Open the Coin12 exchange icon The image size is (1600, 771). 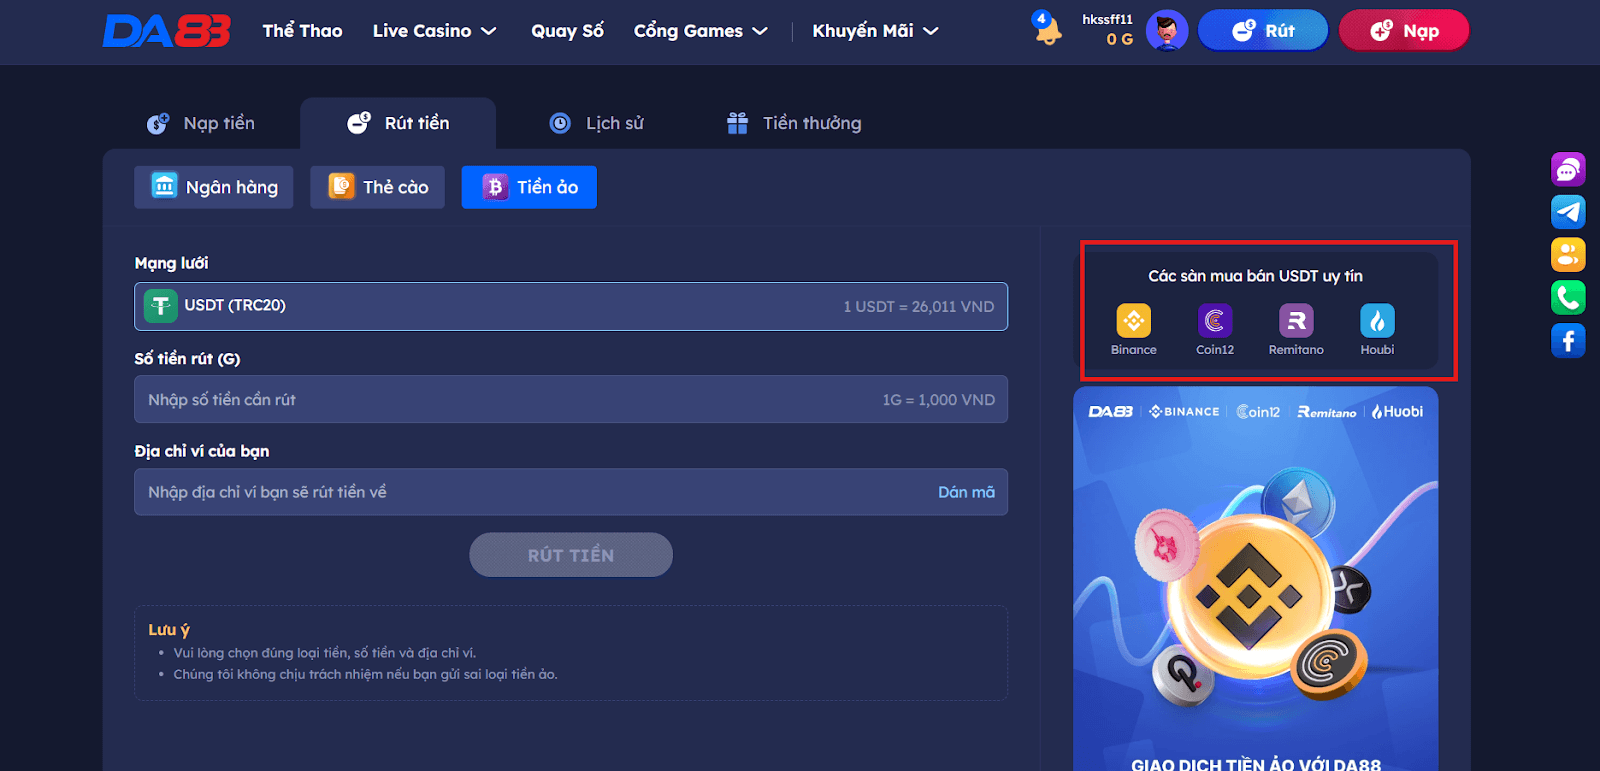click(x=1215, y=321)
